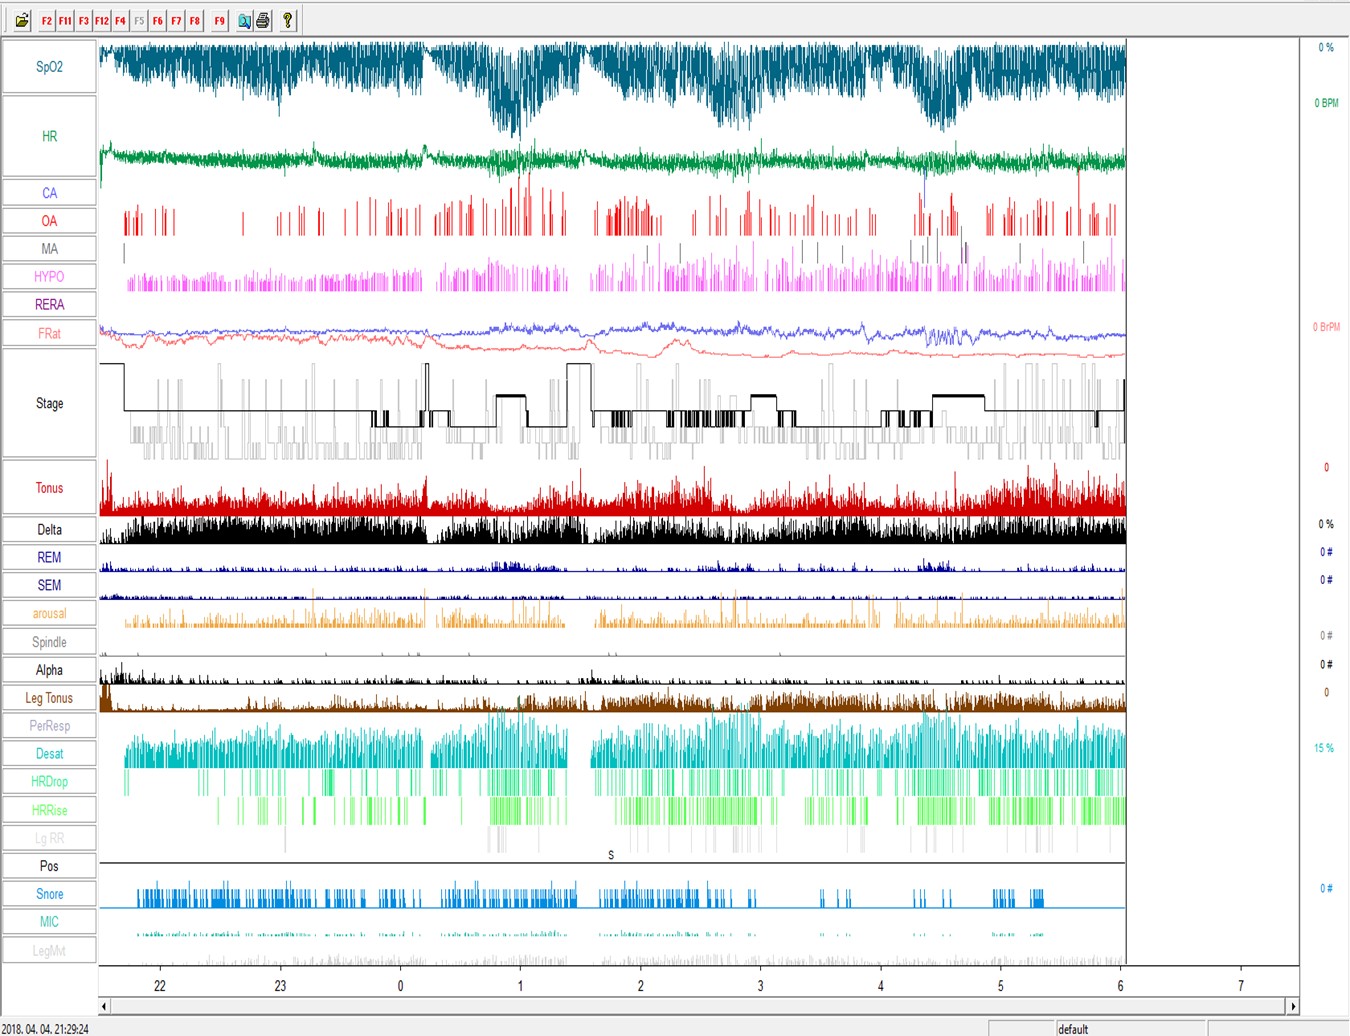1350x1036 pixels.
Task: Click the Stage channel label
Action: (x=49, y=403)
